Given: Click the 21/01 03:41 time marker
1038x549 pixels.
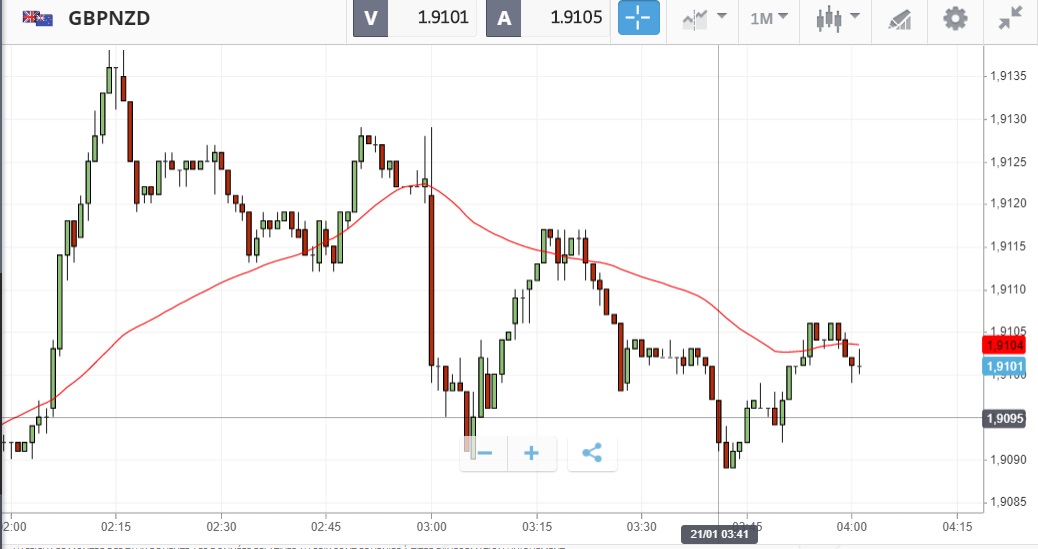Looking at the screenshot, I should pyautogui.click(x=718, y=534).
